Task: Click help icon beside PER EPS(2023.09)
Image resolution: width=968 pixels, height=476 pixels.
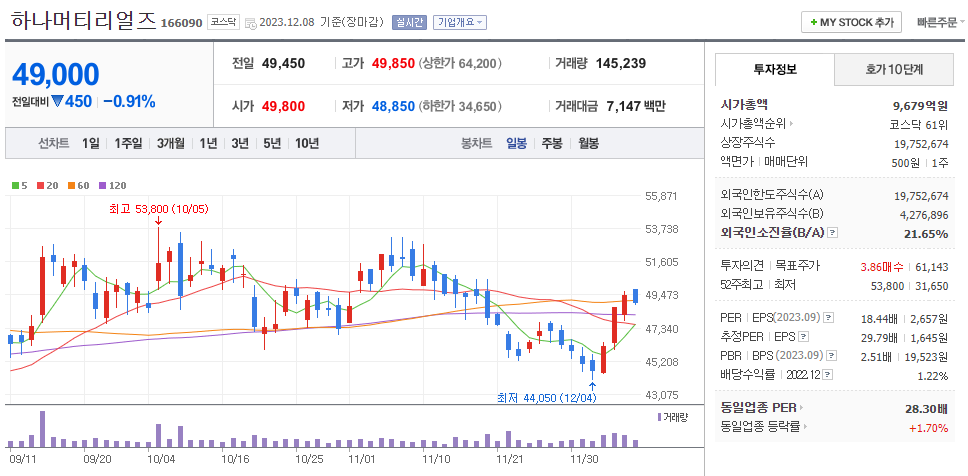Action: pos(828,318)
